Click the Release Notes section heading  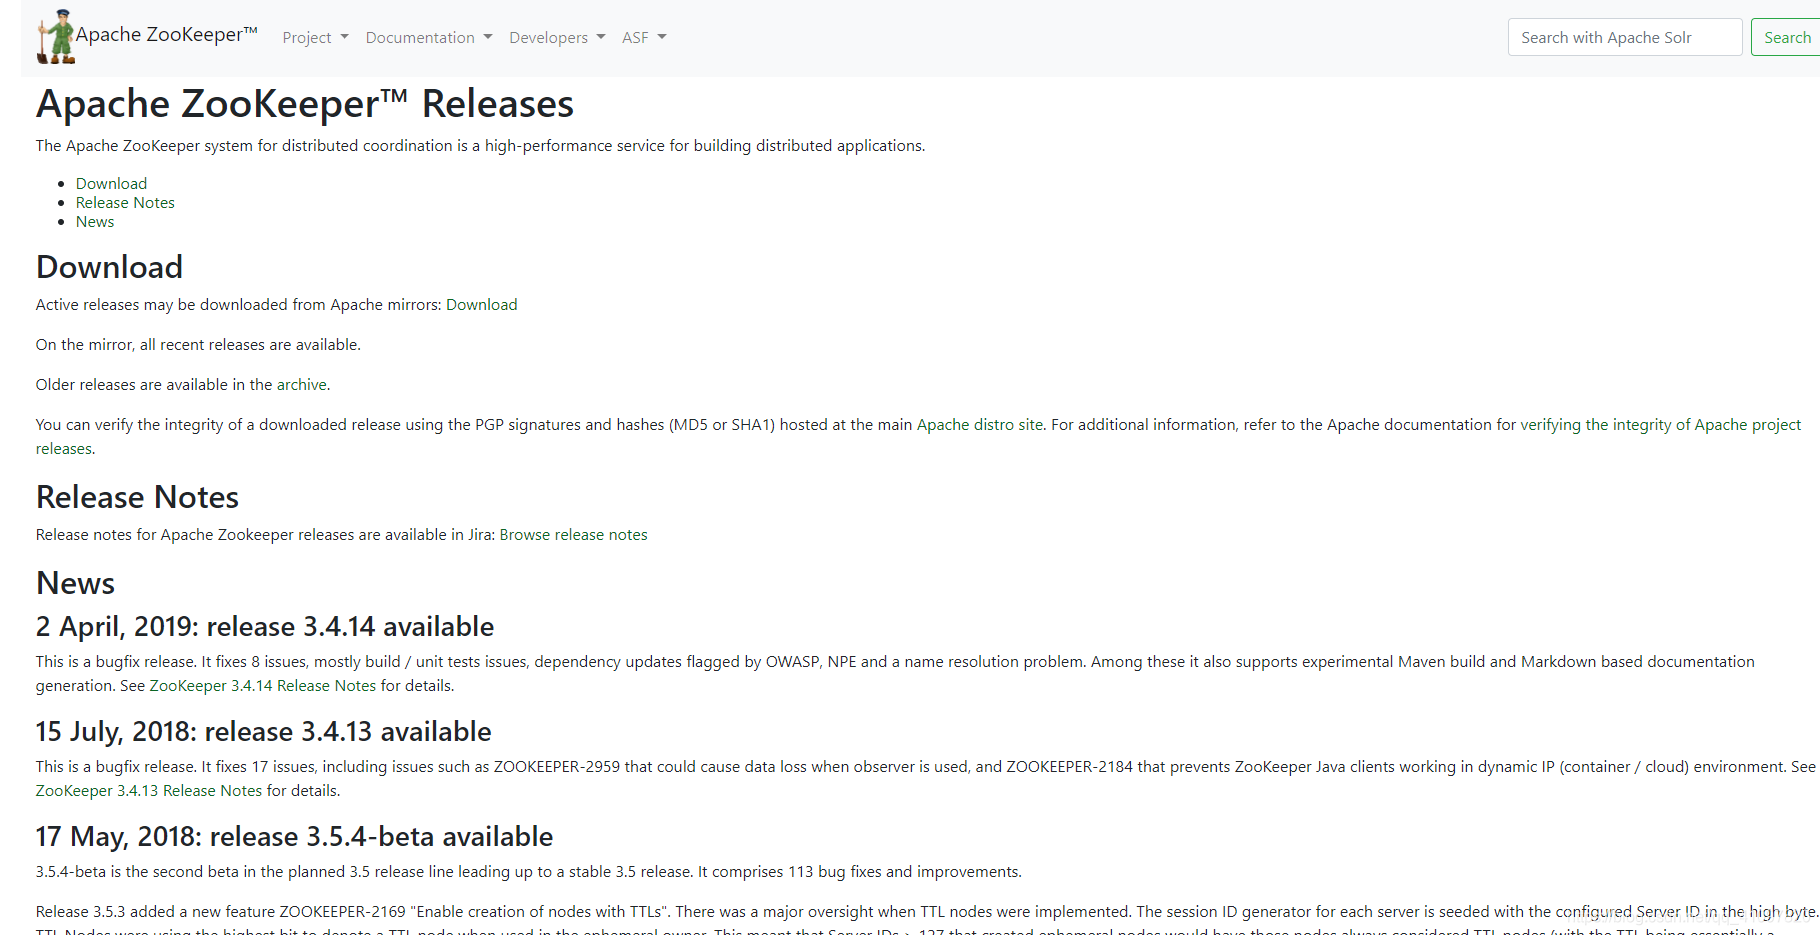[x=138, y=497]
